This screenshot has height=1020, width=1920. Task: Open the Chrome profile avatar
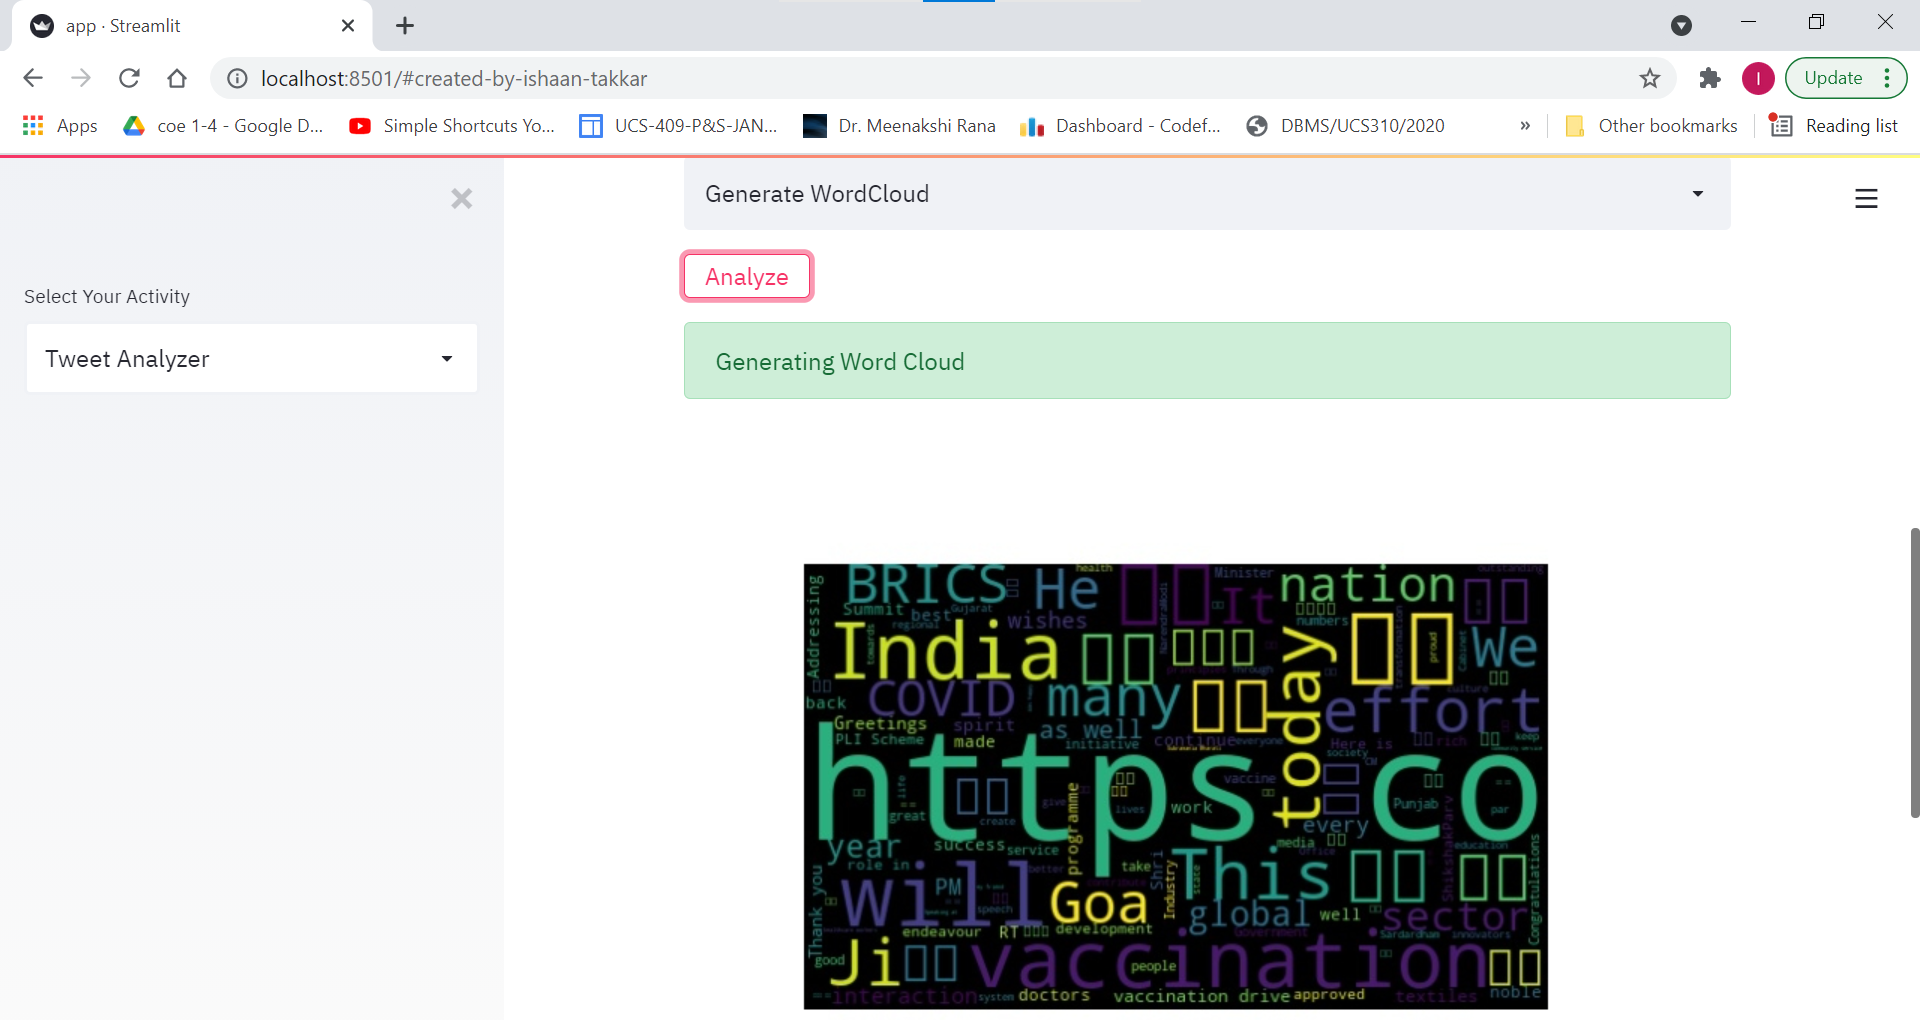point(1758,78)
